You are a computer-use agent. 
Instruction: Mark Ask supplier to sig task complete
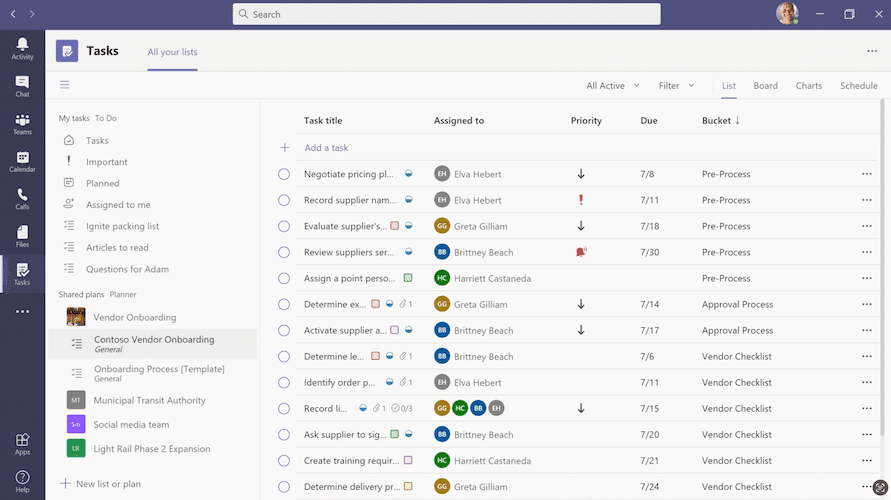coord(284,435)
